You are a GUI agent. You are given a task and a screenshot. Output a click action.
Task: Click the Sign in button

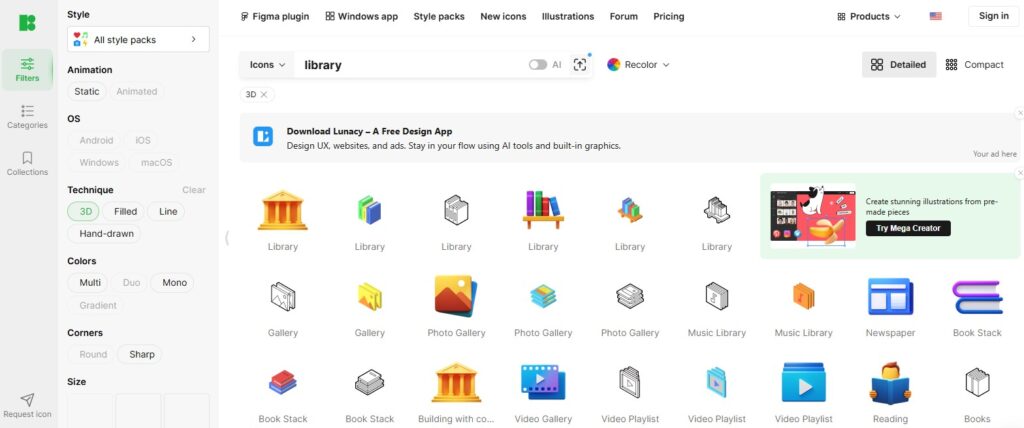pyautogui.click(x=993, y=16)
